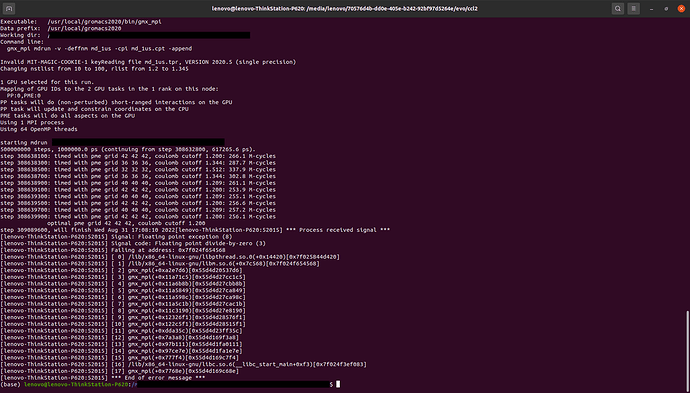Click the 'Executable: /usr/local/gromacs2020/bin/gmx_mpi' line
Screen dimensions: 690x393
[81, 22]
